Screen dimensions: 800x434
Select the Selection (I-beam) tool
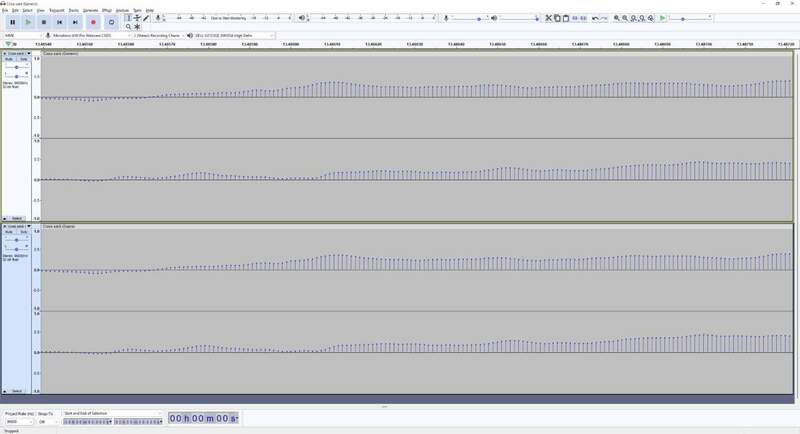pyautogui.click(x=129, y=18)
